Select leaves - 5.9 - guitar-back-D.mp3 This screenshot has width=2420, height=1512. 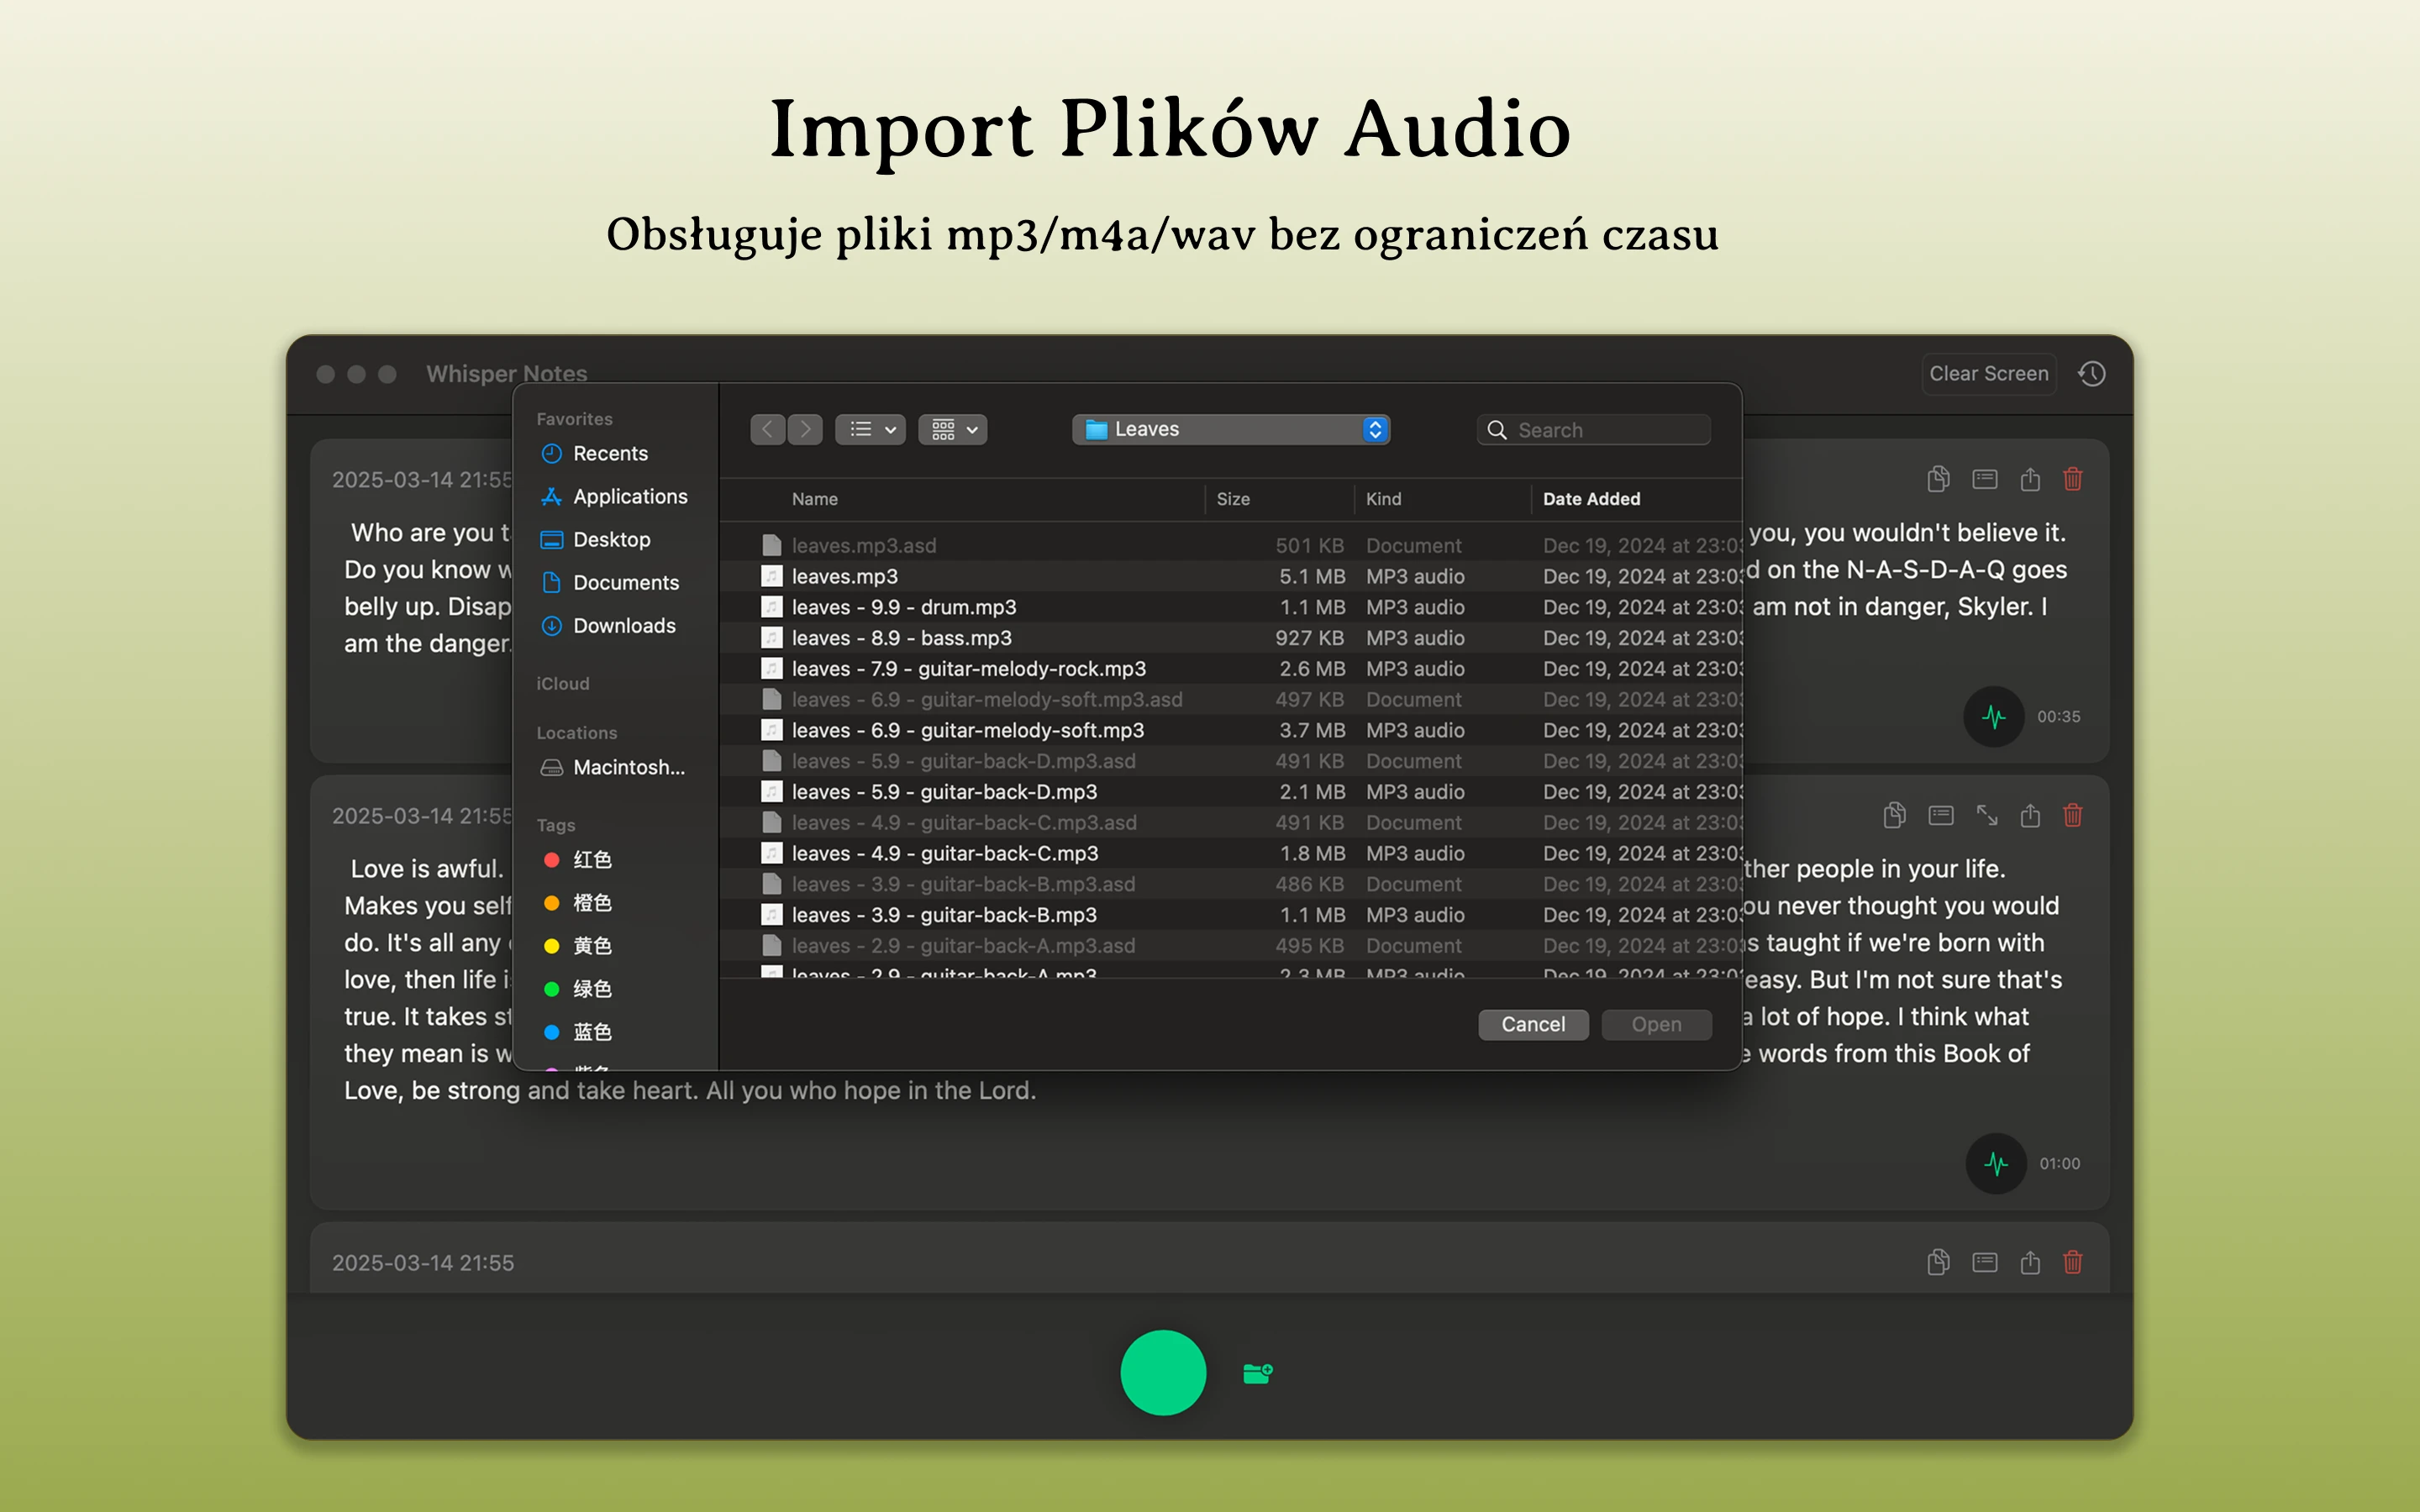(1231, 792)
